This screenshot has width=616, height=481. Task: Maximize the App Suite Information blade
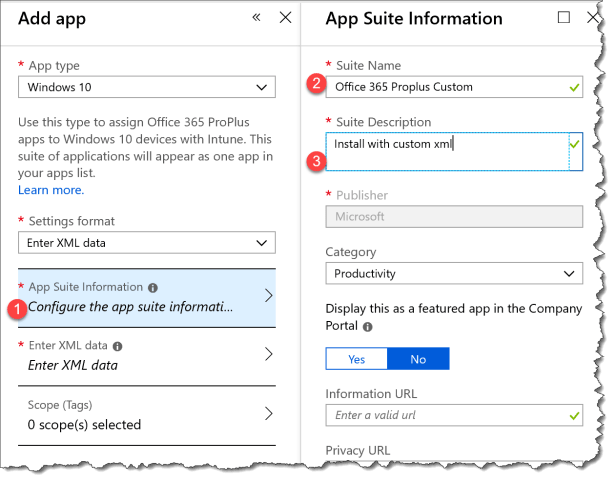point(564,17)
